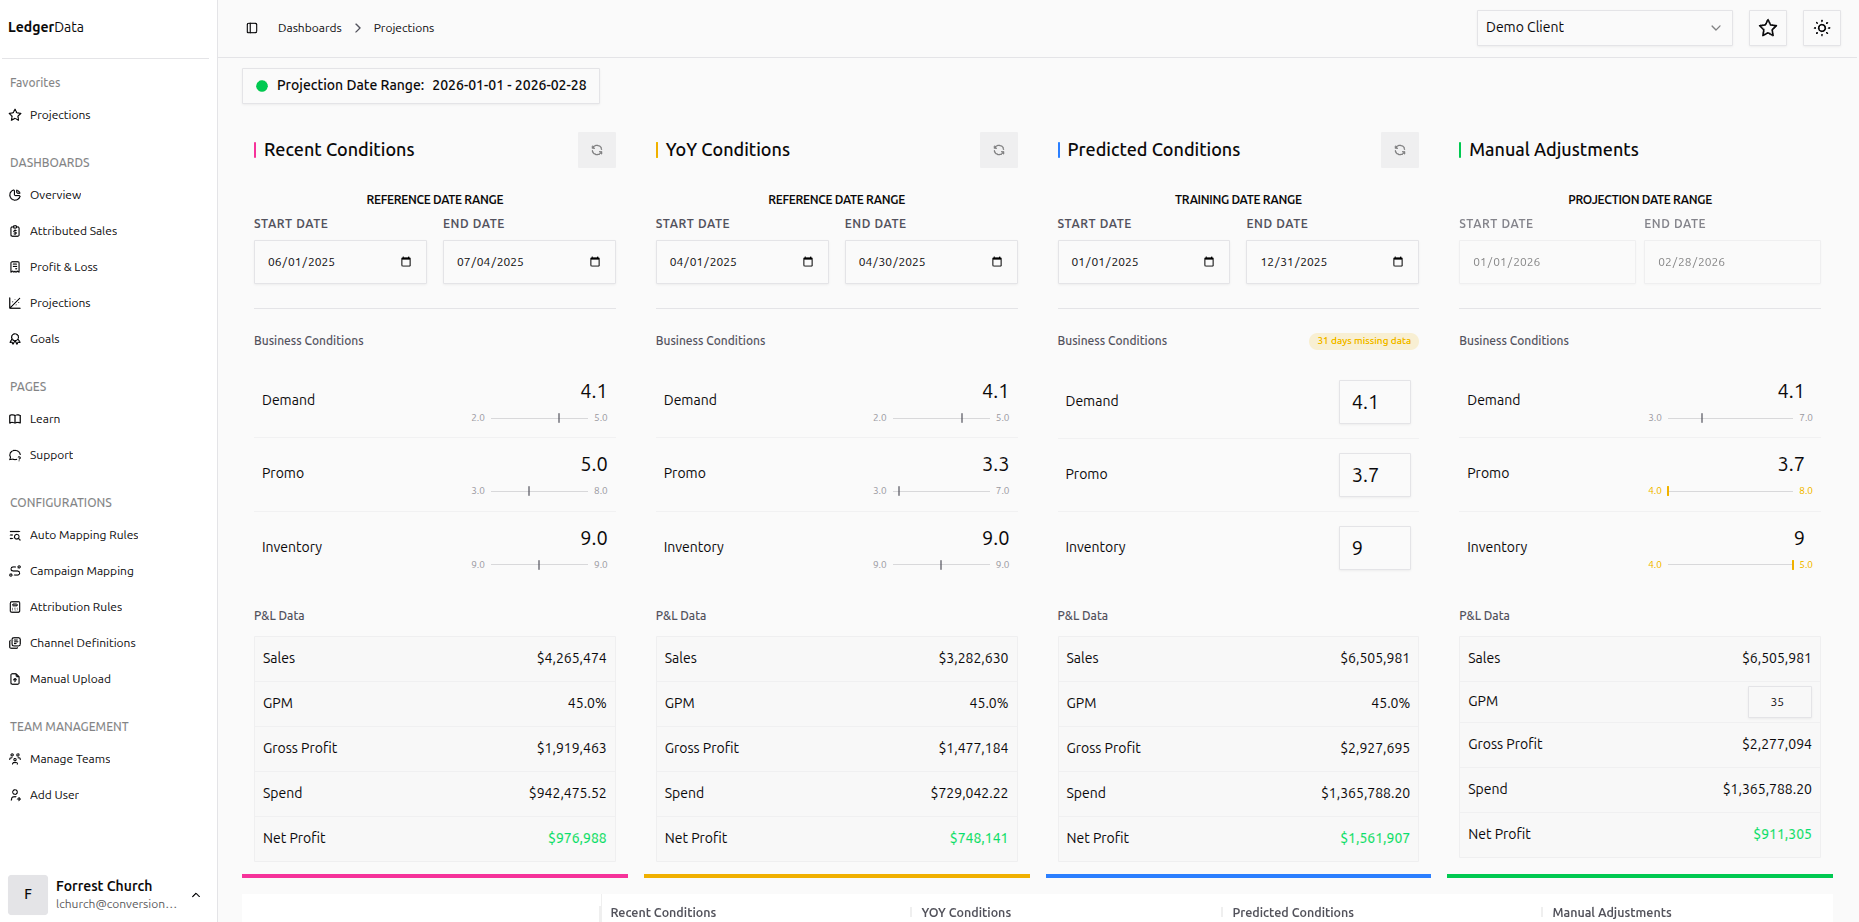Viewport: 1859px width, 922px height.
Task: Open calendar for training start date 01/01/2025
Action: tap(1209, 262)
